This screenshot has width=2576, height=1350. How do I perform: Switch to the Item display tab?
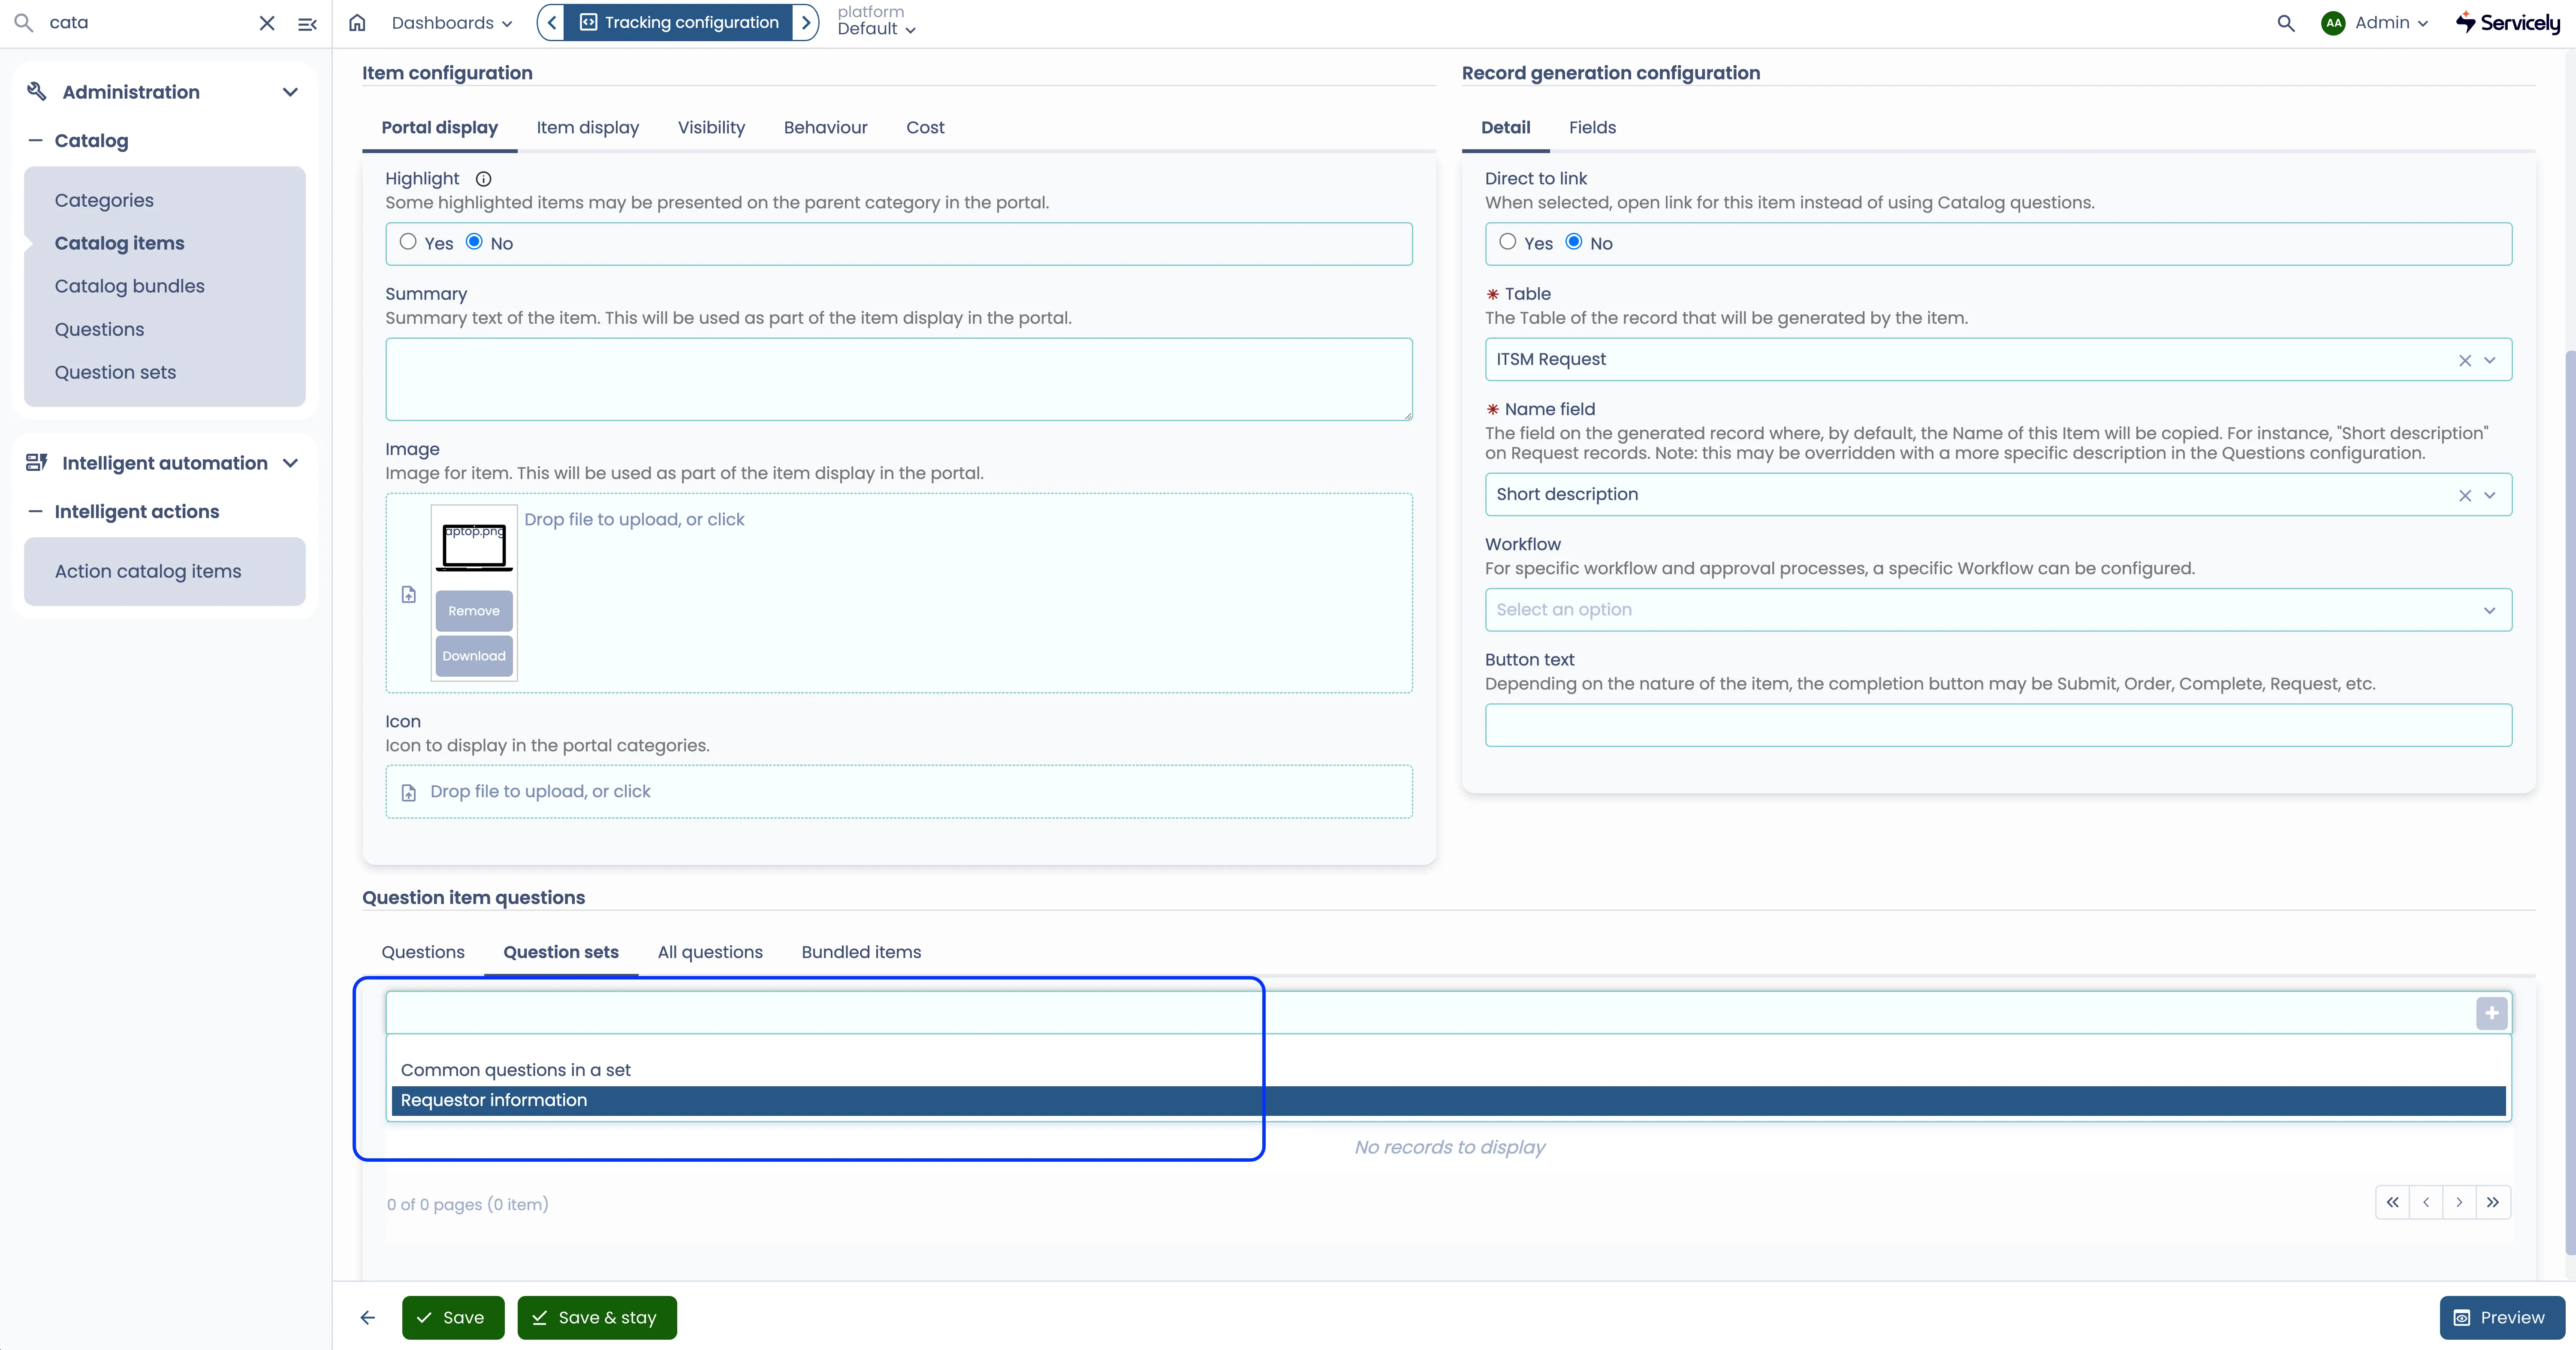click(x=587, y=127)
